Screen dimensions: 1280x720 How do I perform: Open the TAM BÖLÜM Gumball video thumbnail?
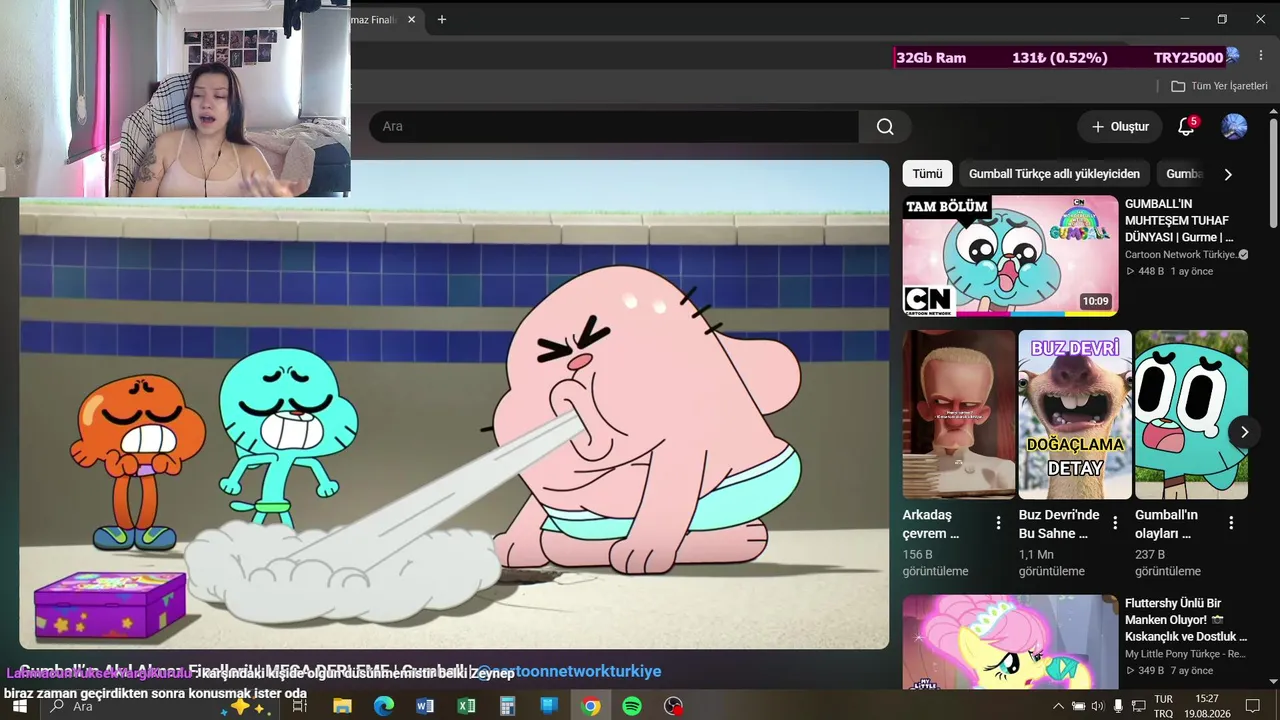coord(1010,256)
